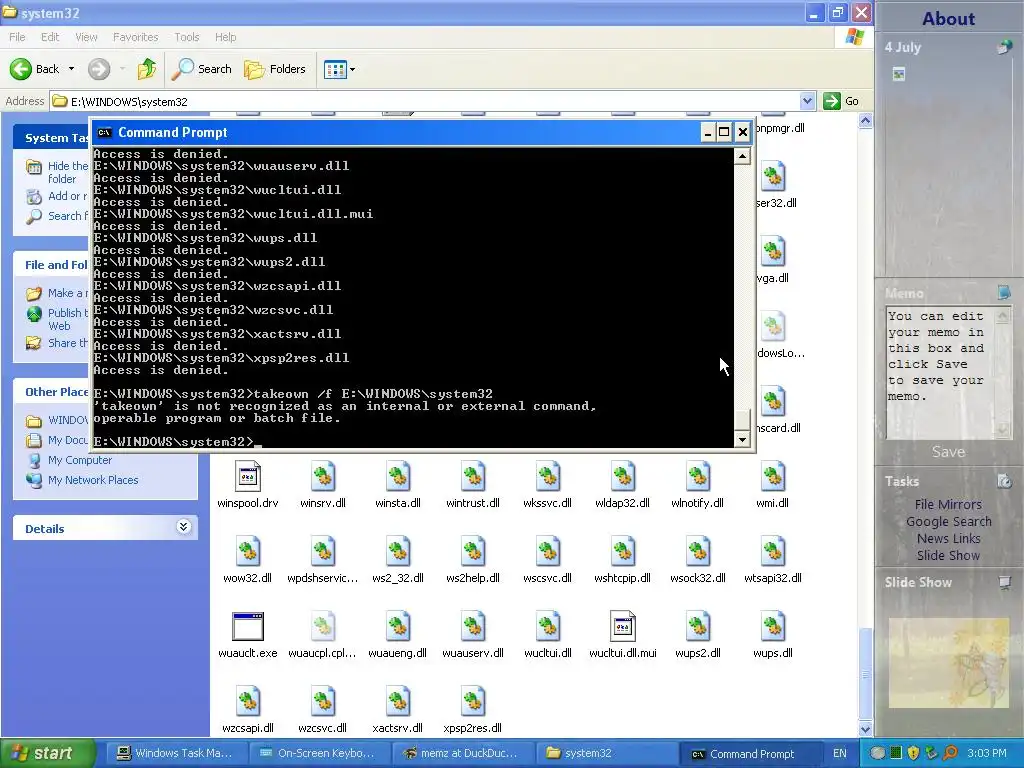The height and width of the screenshot is (768, 1024).
Task: Select the xactsrv.dll file icon
Action: click(398, 701)
